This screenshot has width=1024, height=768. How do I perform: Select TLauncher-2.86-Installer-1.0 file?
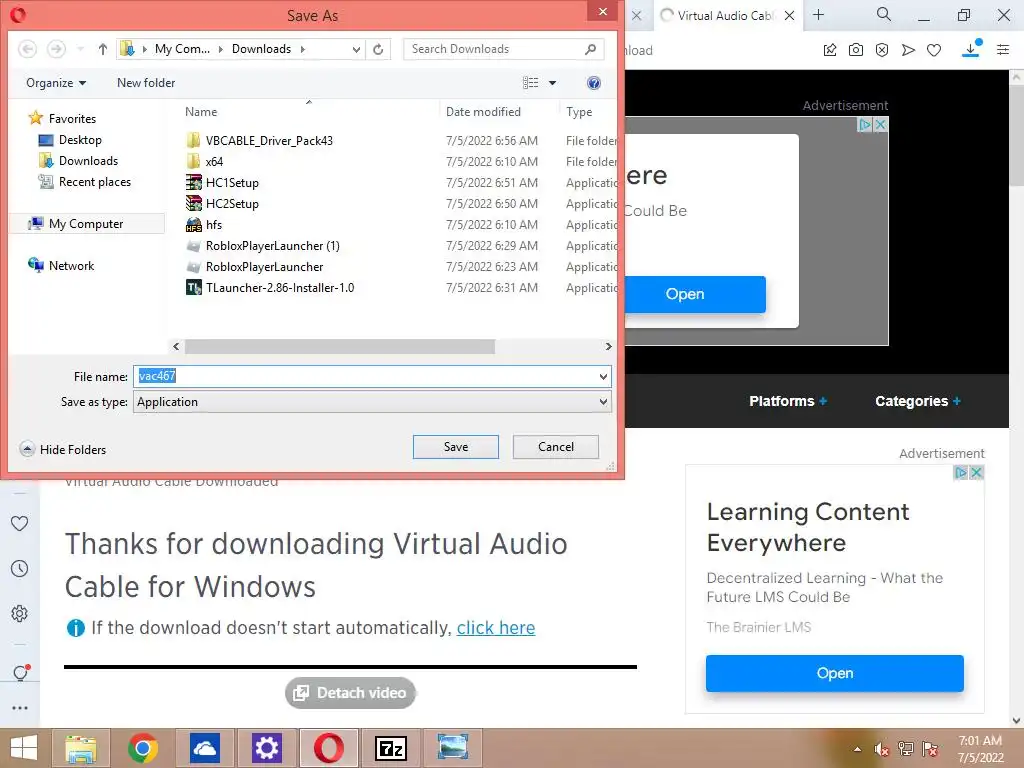[x=280, y=288]
